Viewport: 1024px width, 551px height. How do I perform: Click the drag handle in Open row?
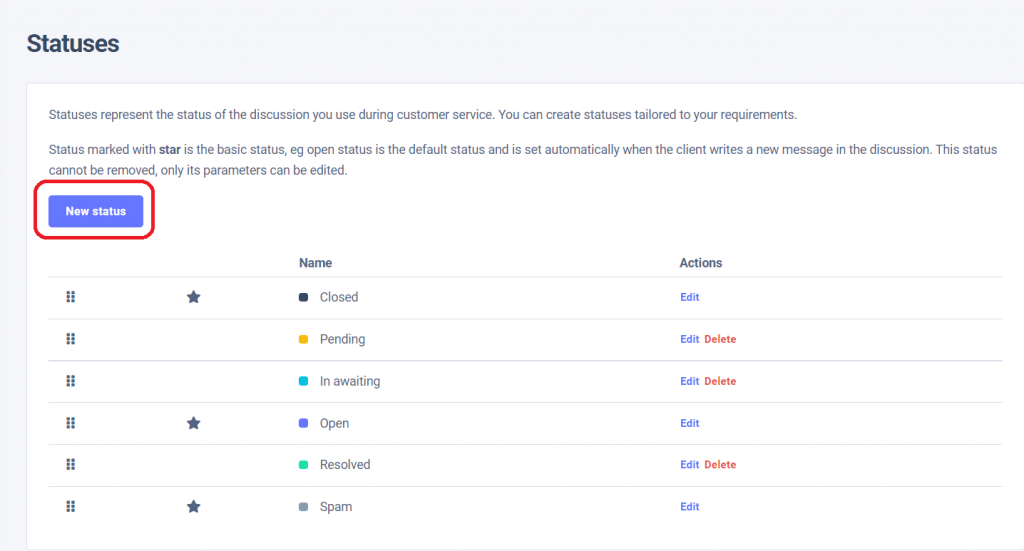tap(71, 423)
